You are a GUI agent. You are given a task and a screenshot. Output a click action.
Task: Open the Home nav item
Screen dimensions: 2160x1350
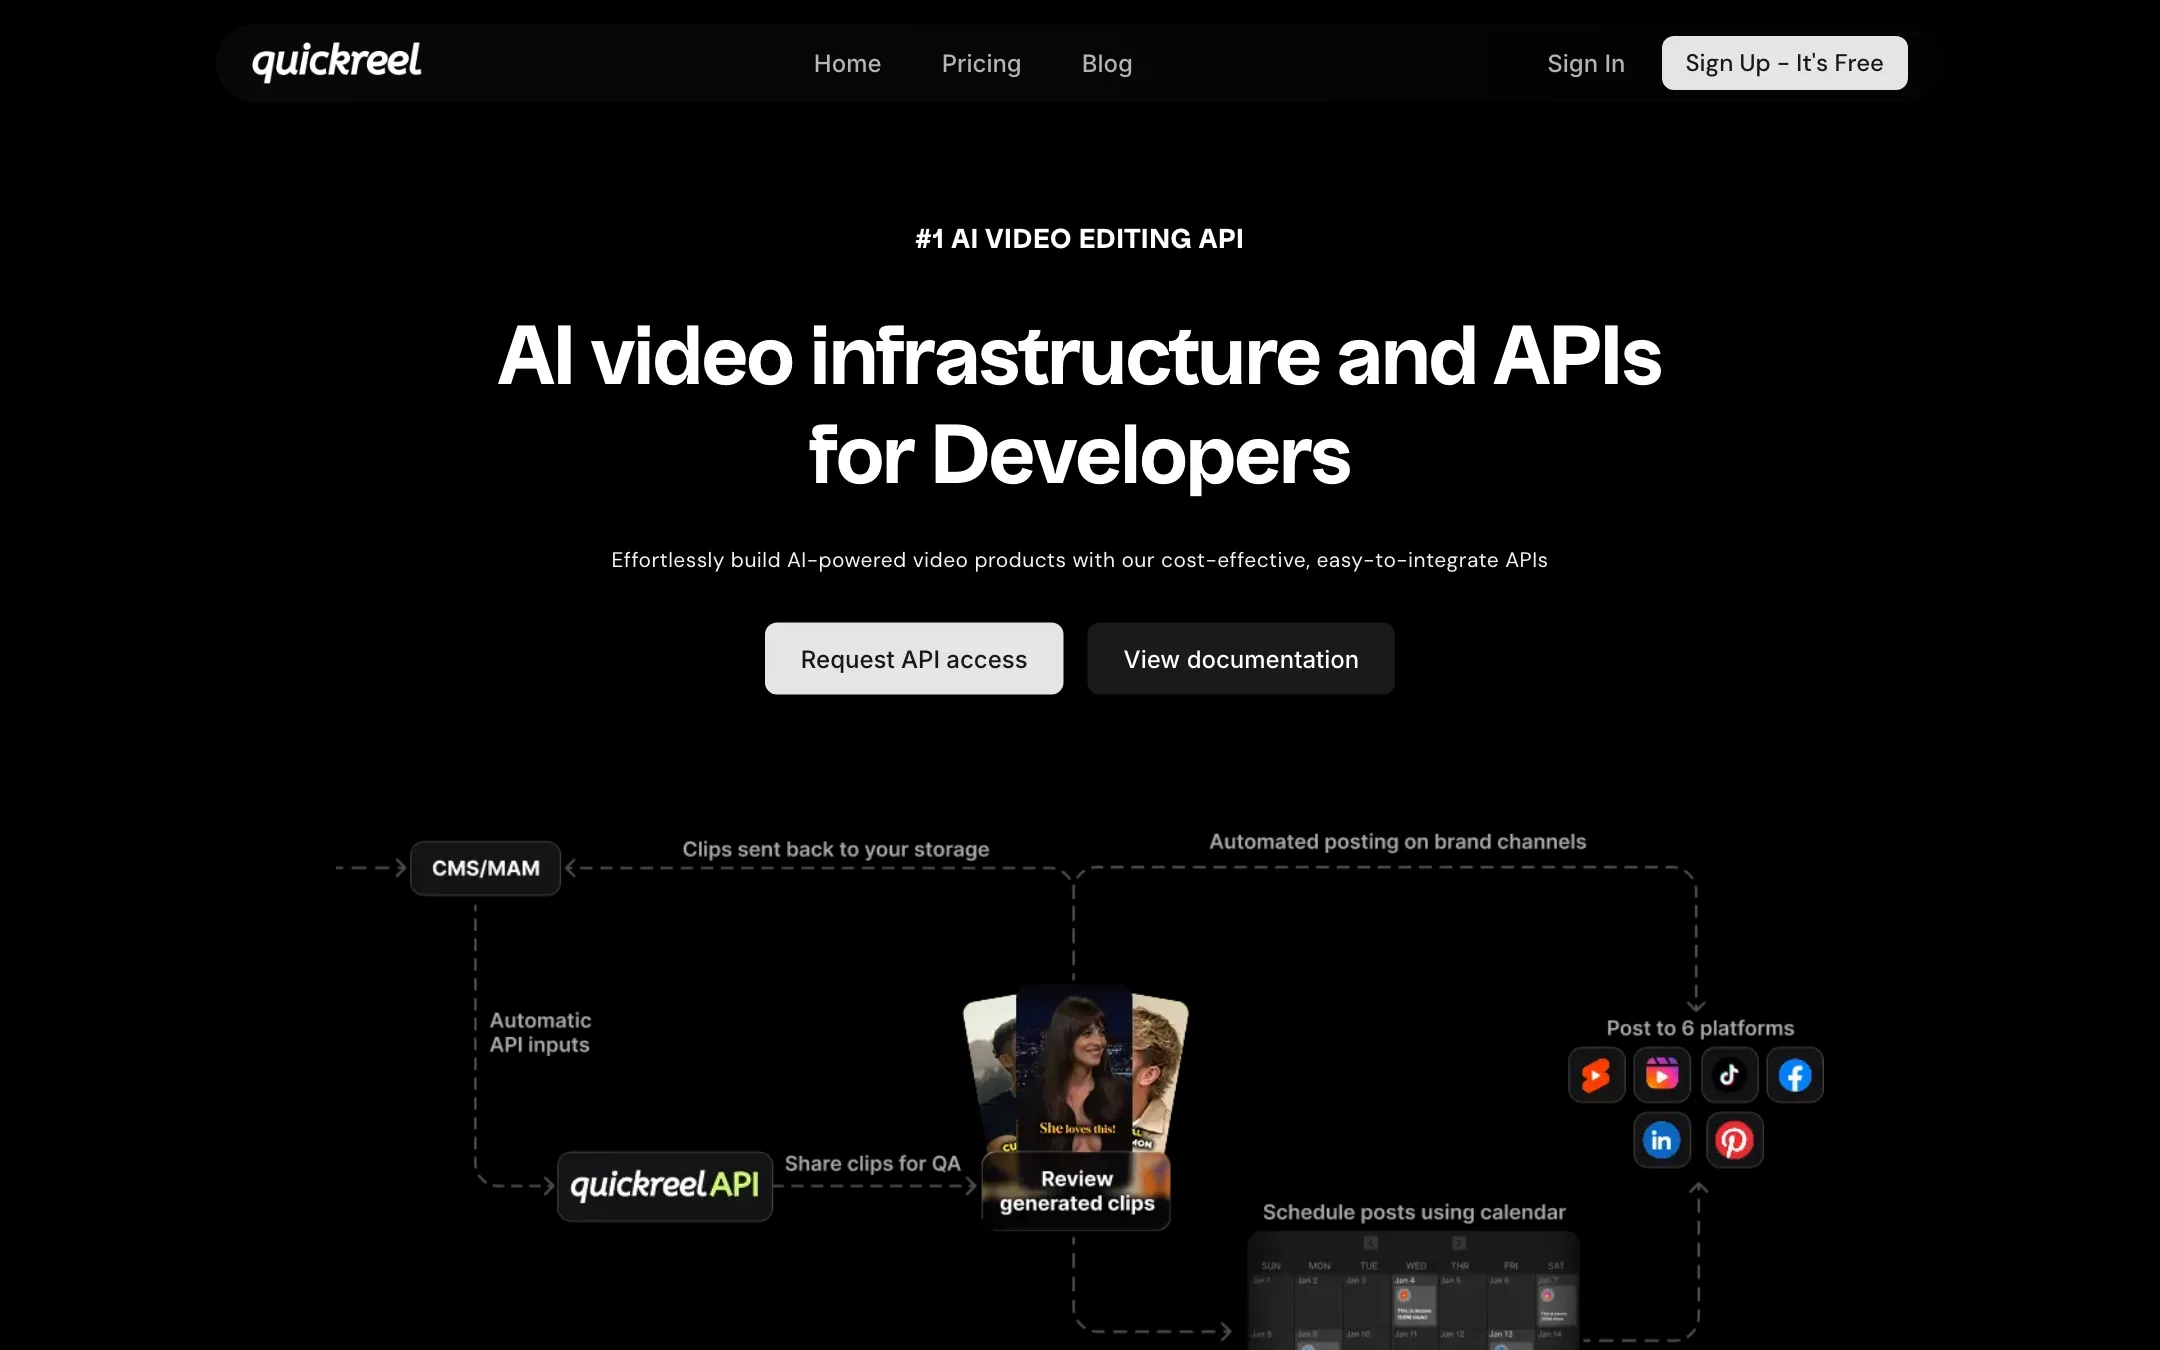pos(847,63)
